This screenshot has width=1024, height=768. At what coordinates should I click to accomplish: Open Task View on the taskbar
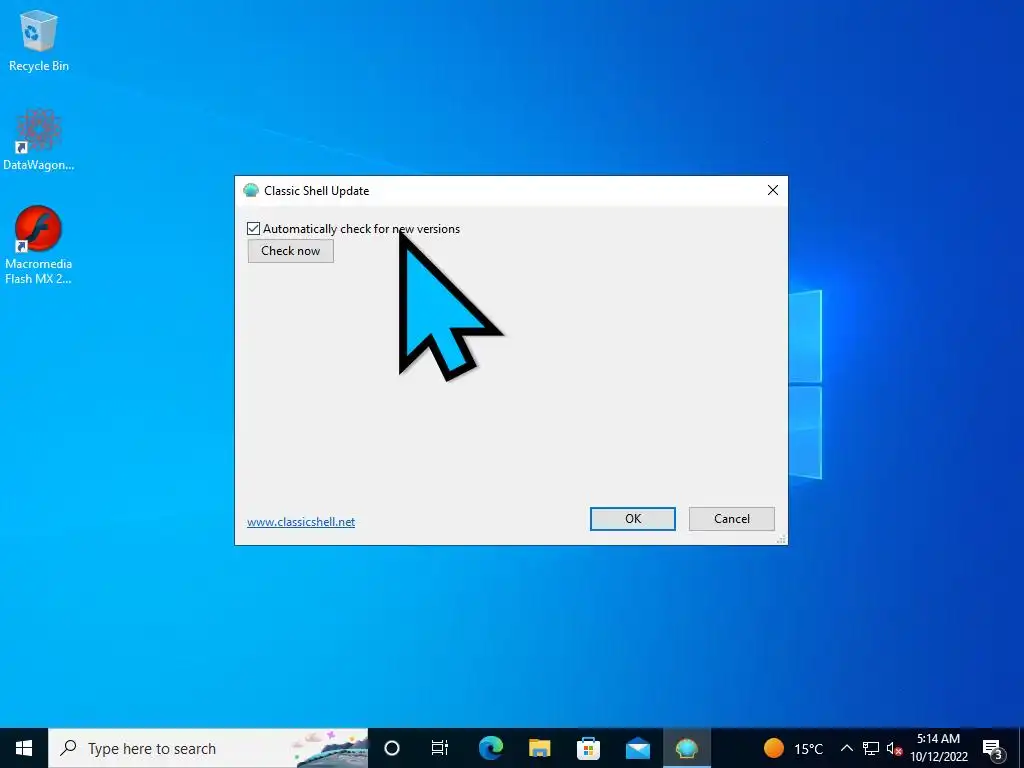tap(440, 748)
